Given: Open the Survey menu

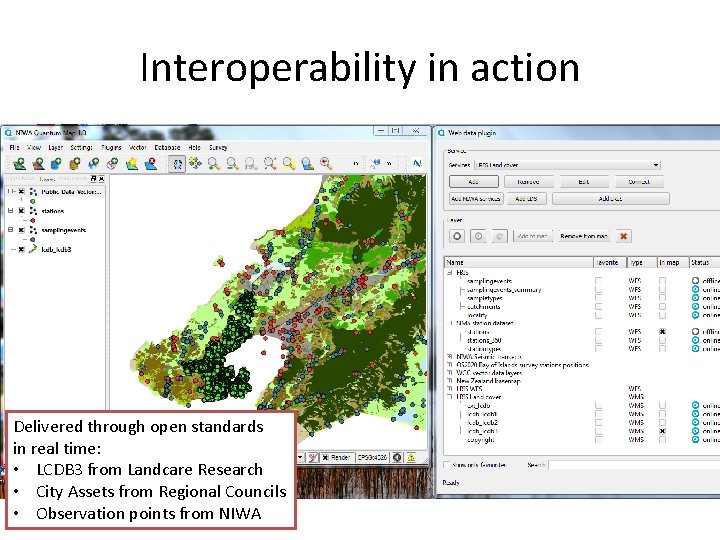Looking at the screenshot, I should coord(218,147).
